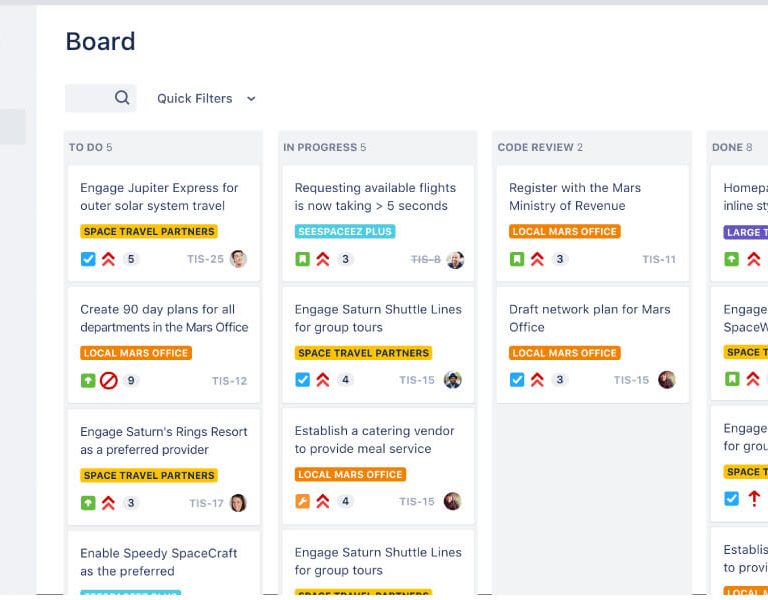Click blue task icon on Draft network plan card

(517, 380)
